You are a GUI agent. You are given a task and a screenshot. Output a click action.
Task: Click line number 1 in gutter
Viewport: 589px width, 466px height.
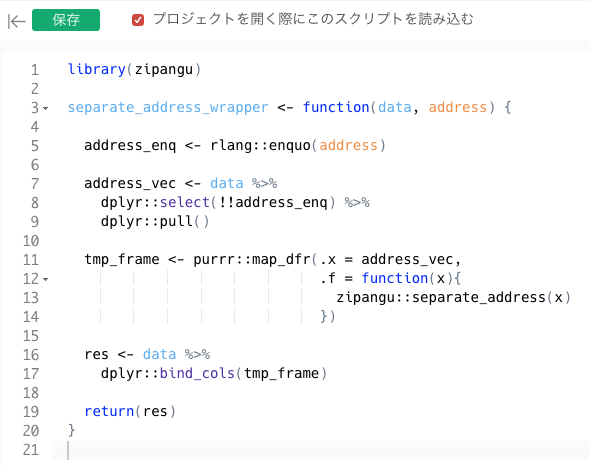point(35,70)
